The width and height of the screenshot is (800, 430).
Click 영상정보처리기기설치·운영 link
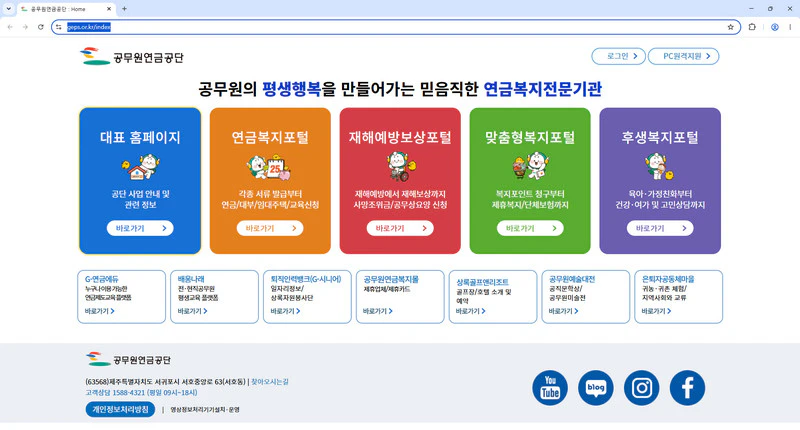[x=205, y=410]
